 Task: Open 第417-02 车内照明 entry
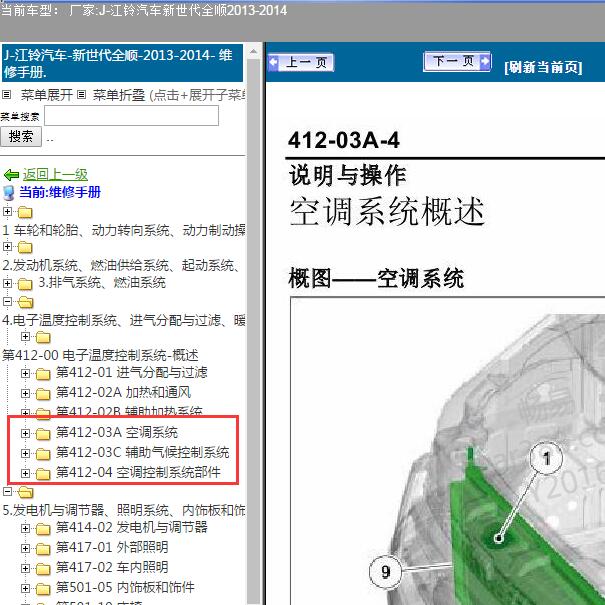pyautogui.click(x=112, y=568)
